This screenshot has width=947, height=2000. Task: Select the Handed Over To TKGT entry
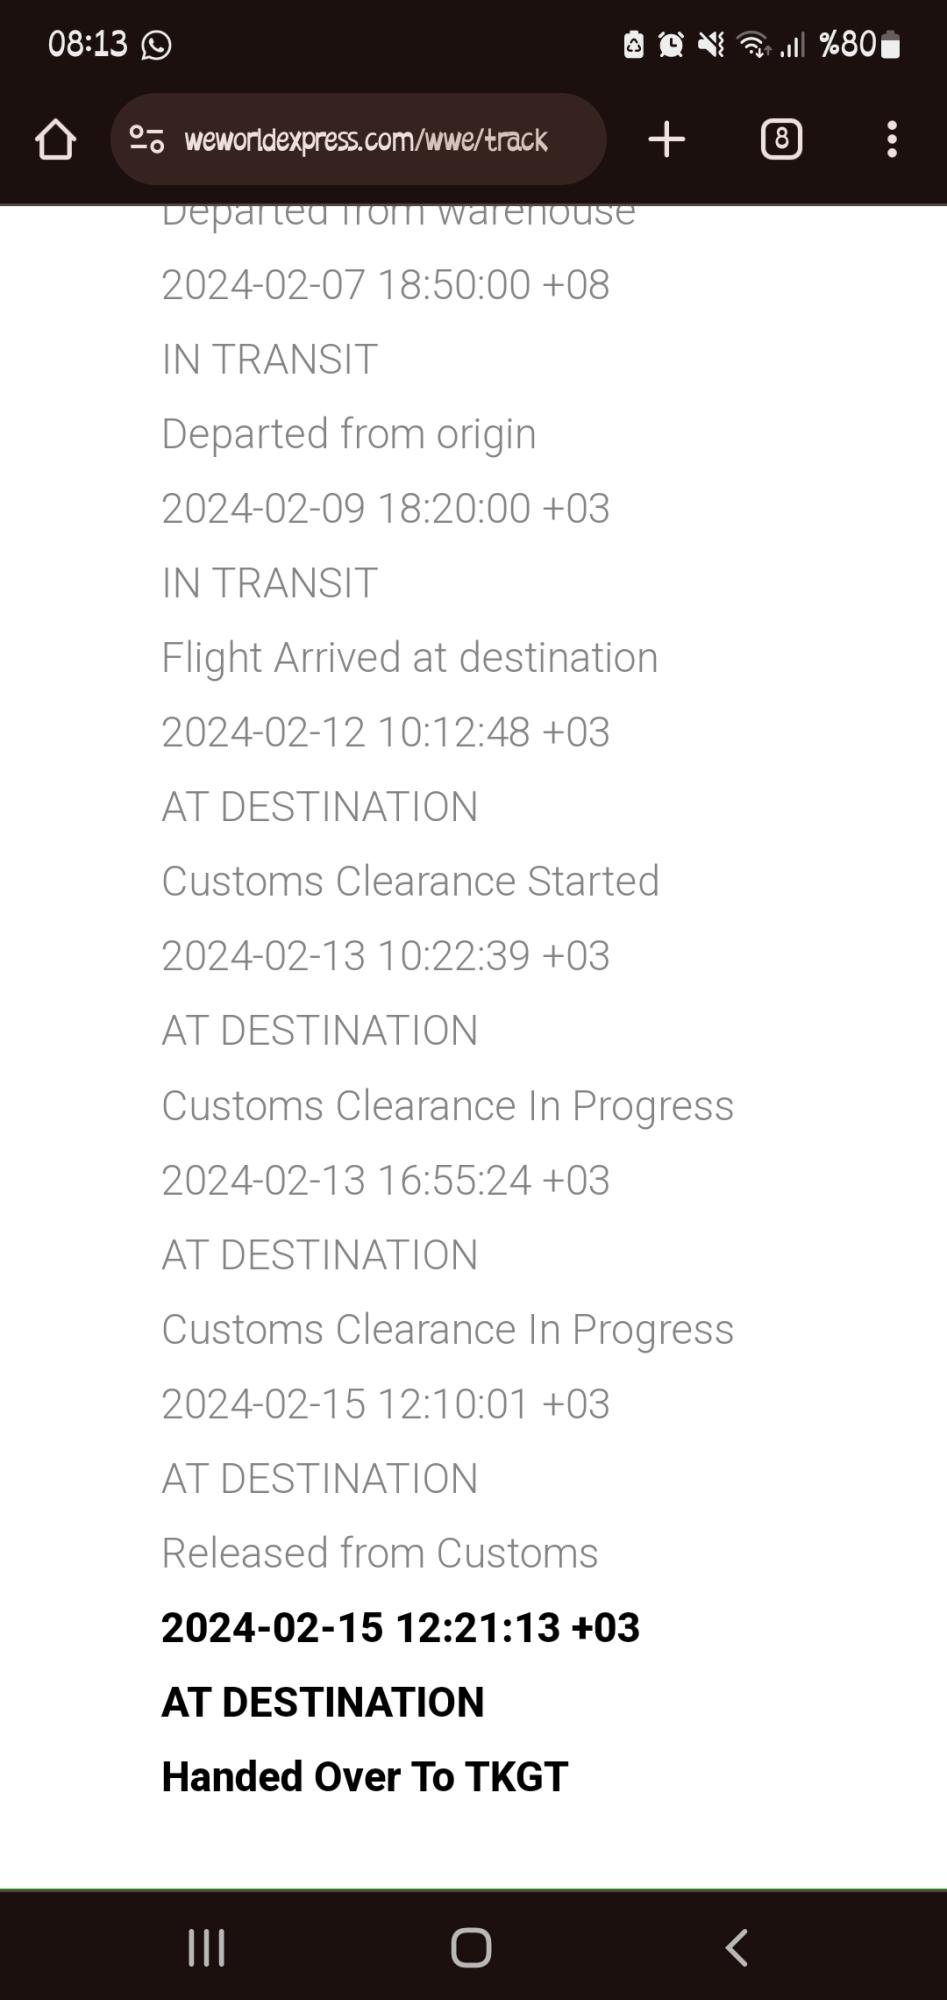(365, 1776)
